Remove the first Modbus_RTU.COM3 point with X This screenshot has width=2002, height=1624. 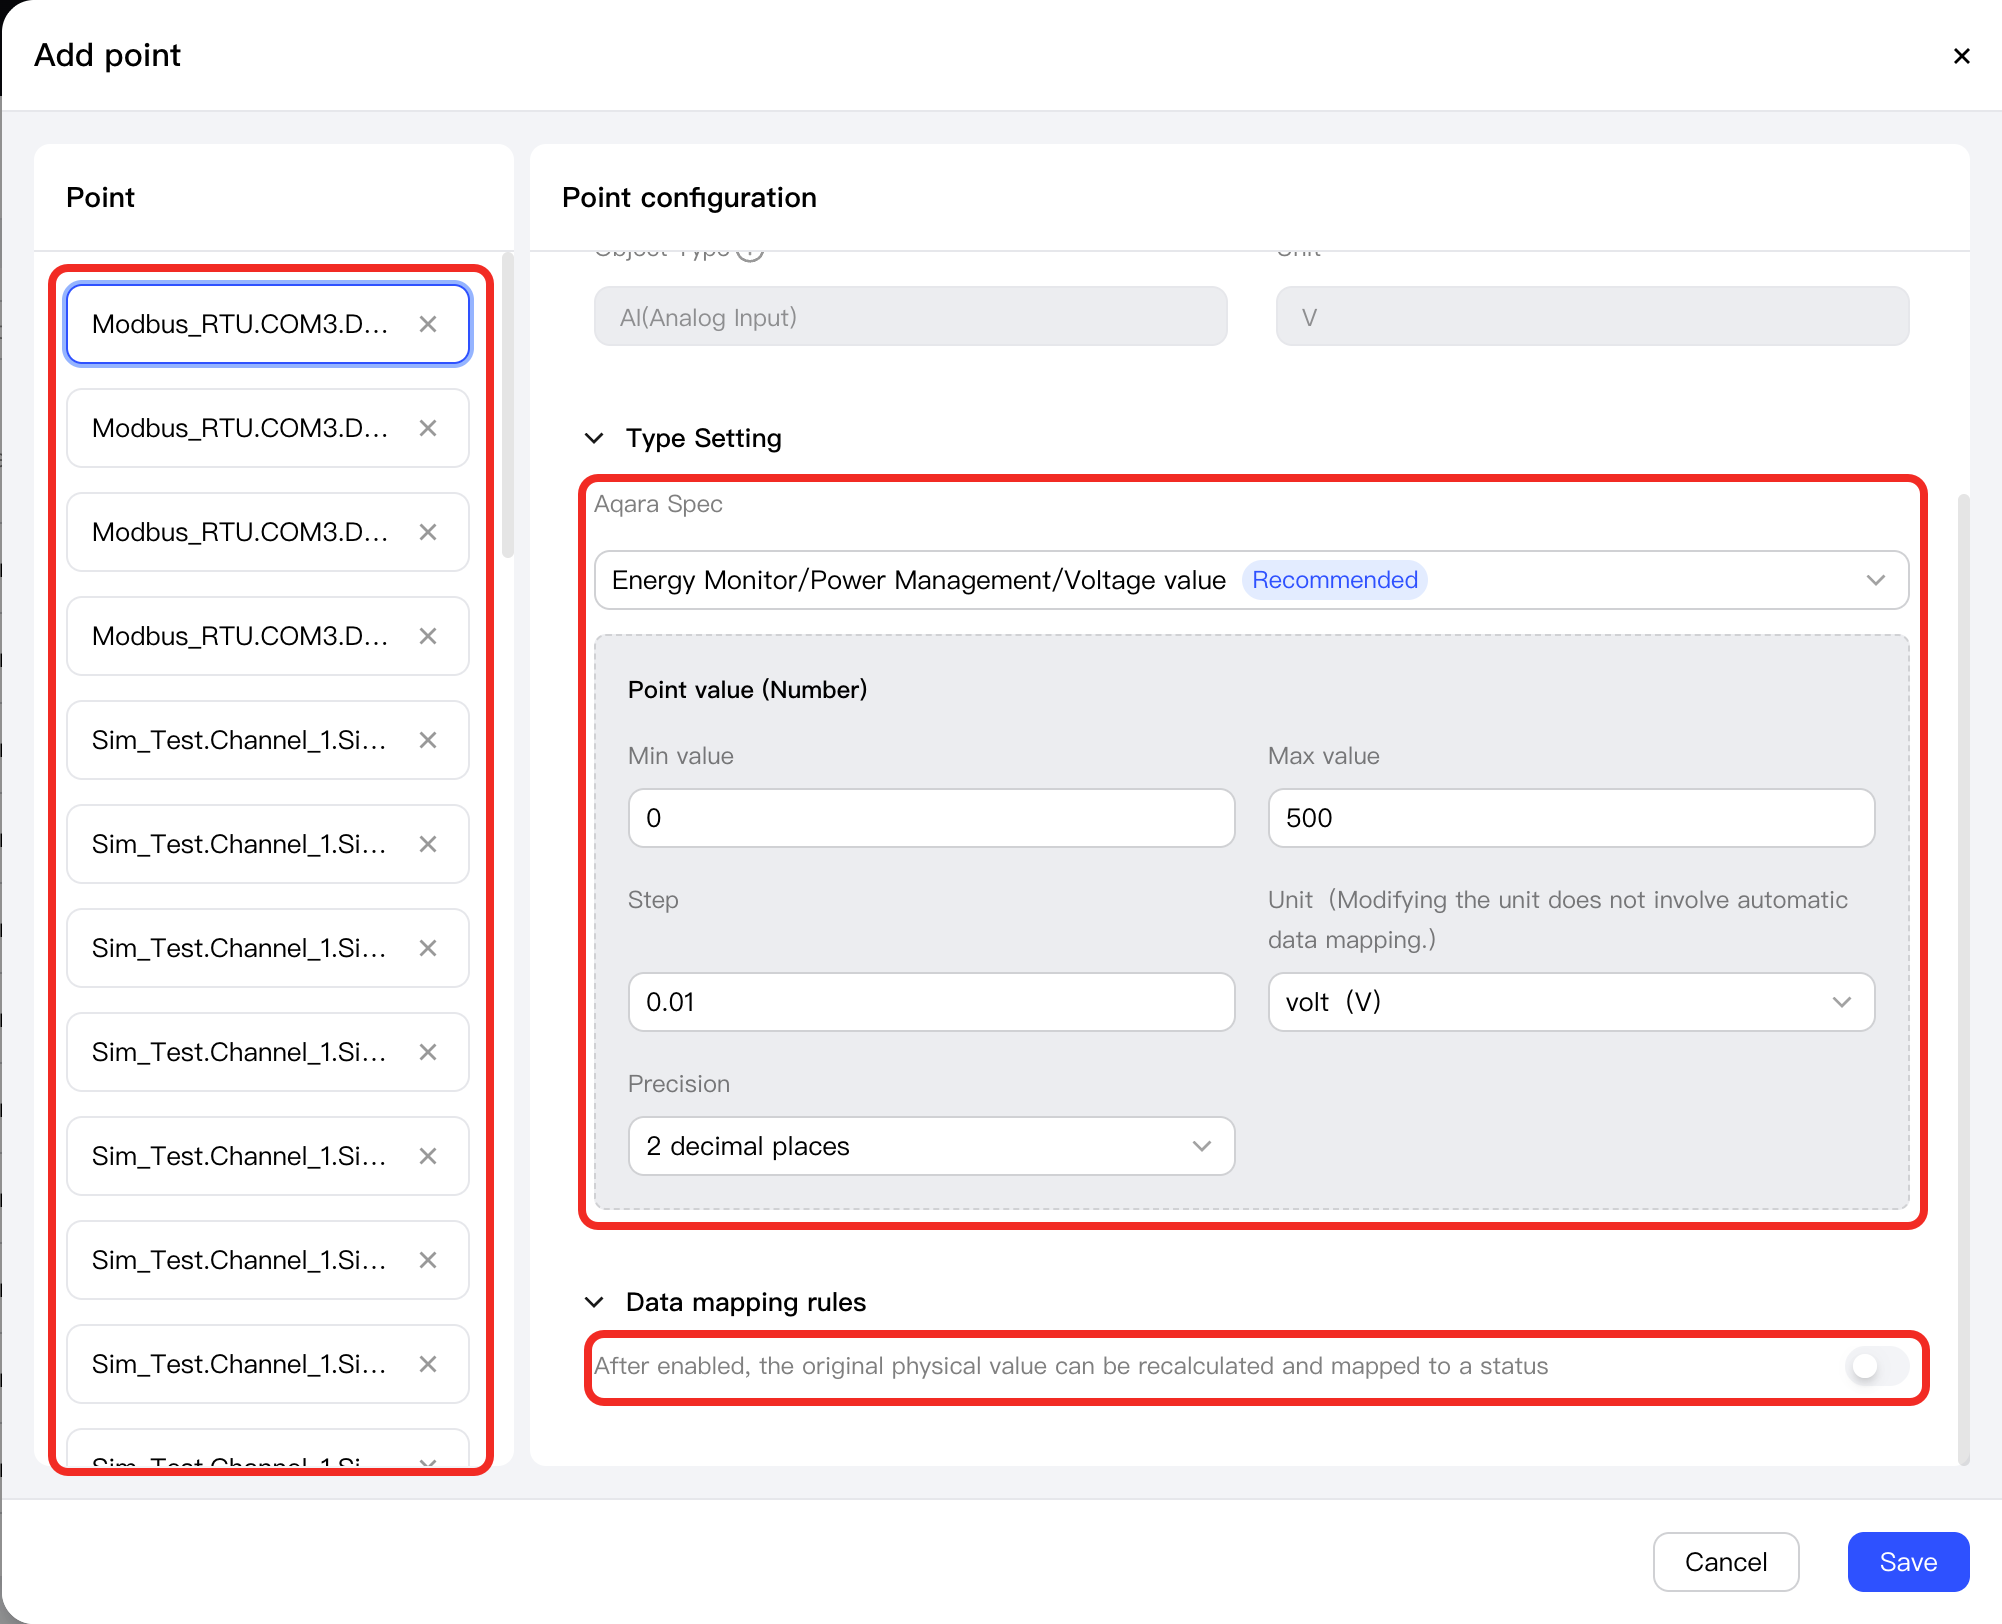(428, 324)
